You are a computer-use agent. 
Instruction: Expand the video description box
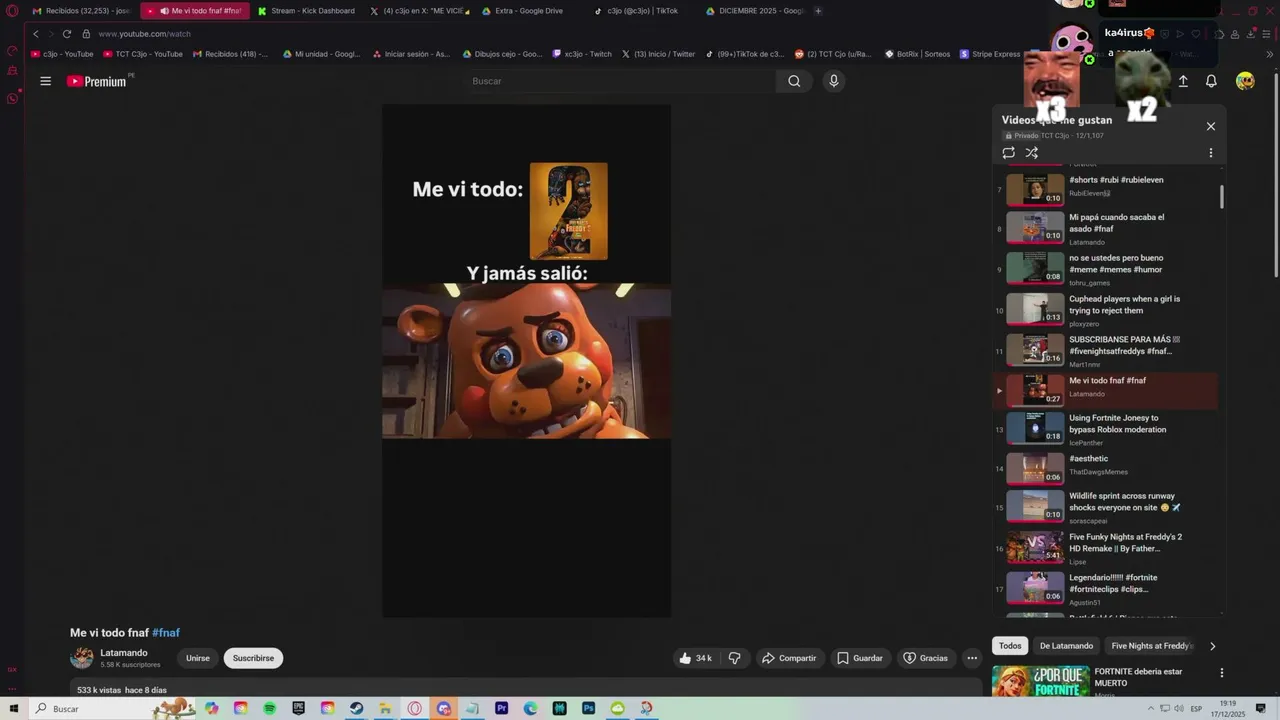pyautogui.click(x=526, y=688)
